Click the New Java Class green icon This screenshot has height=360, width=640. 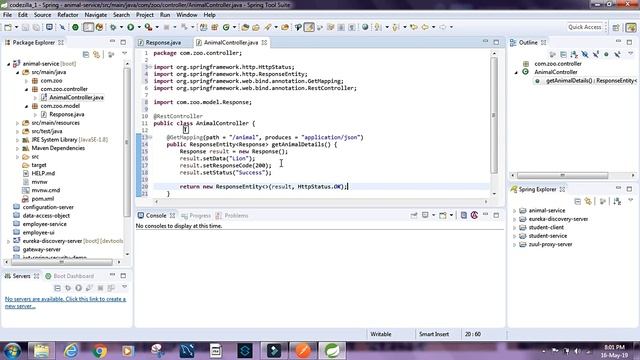tap(226, 27)
